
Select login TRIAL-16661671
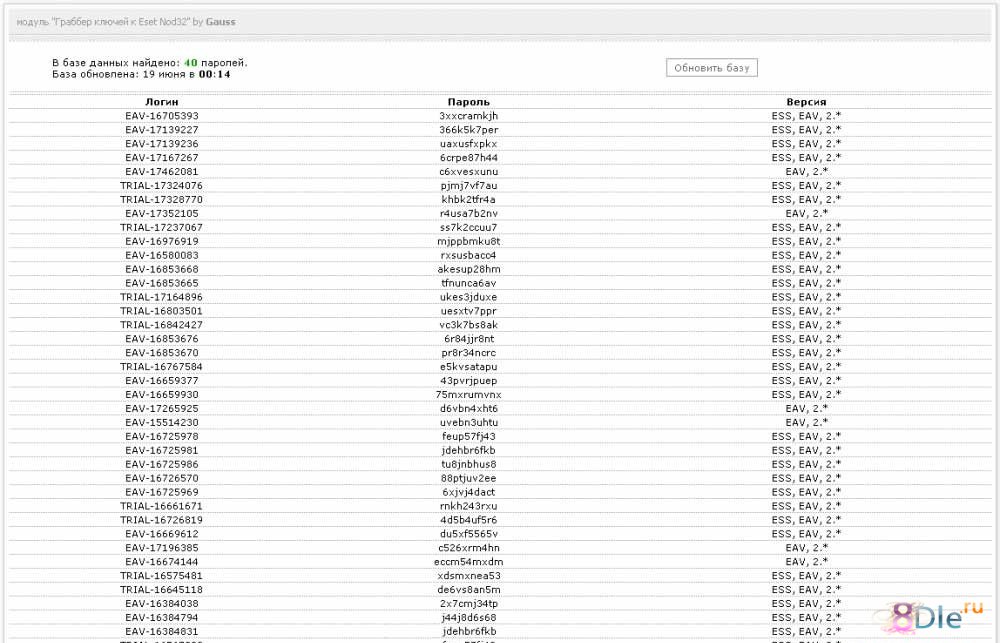(x=161, y=506)
